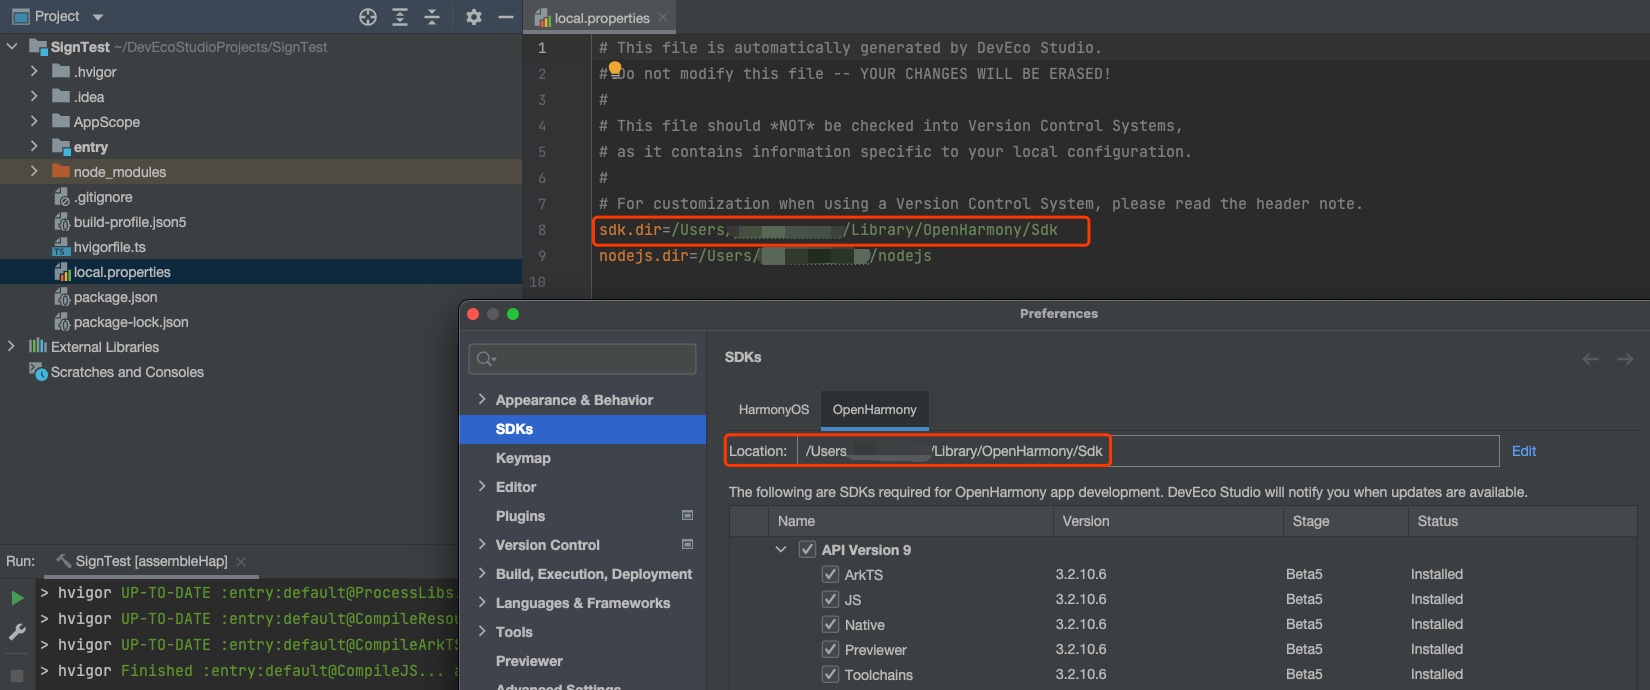Image resolution: width=1650 pixels, height=690 pixels.
Task: Click the Run green play icon
Action: [x=17, y=598]
